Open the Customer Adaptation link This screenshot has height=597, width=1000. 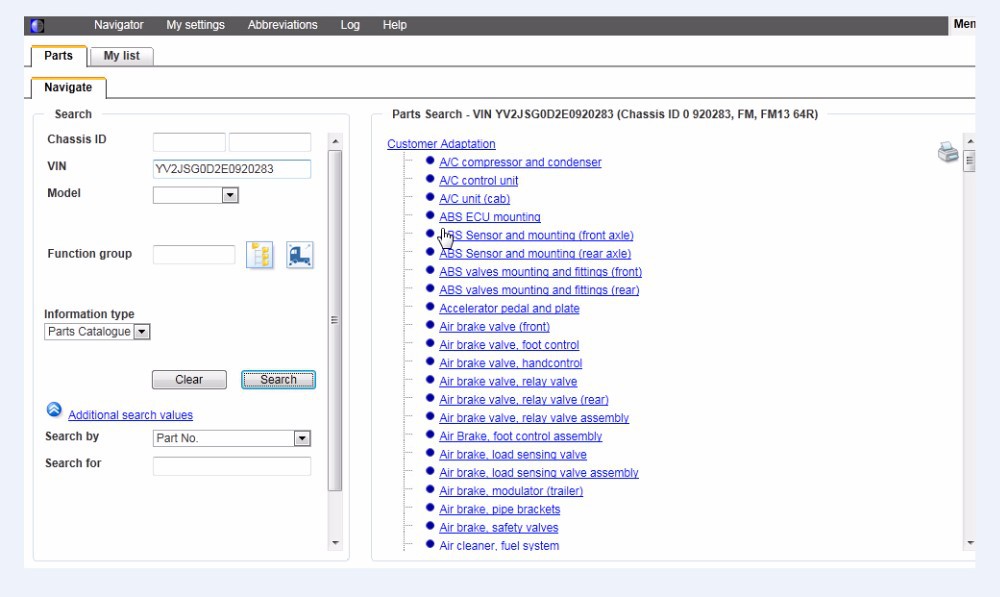click(x=441, y=144)
